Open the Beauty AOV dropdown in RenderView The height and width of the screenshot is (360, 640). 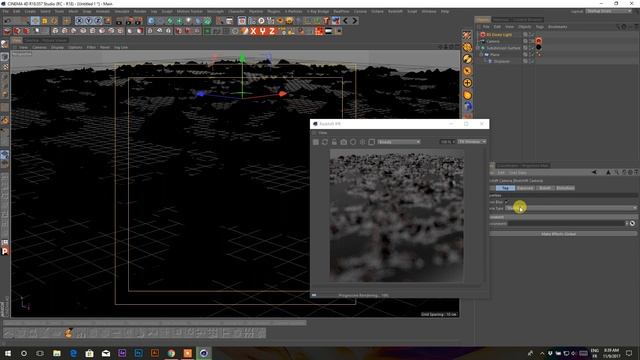click(399, 142)
